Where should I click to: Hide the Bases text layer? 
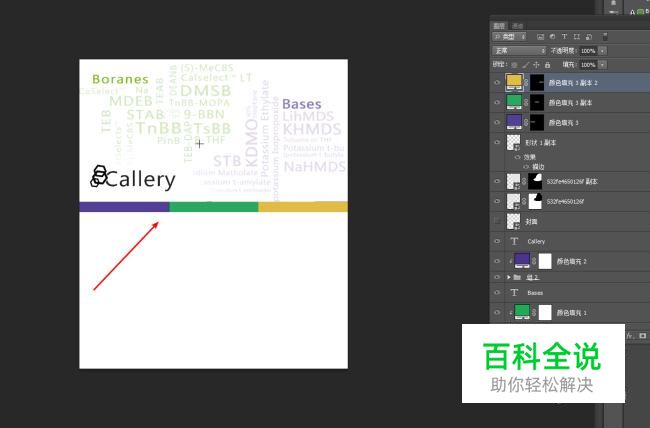coord(497,292)
